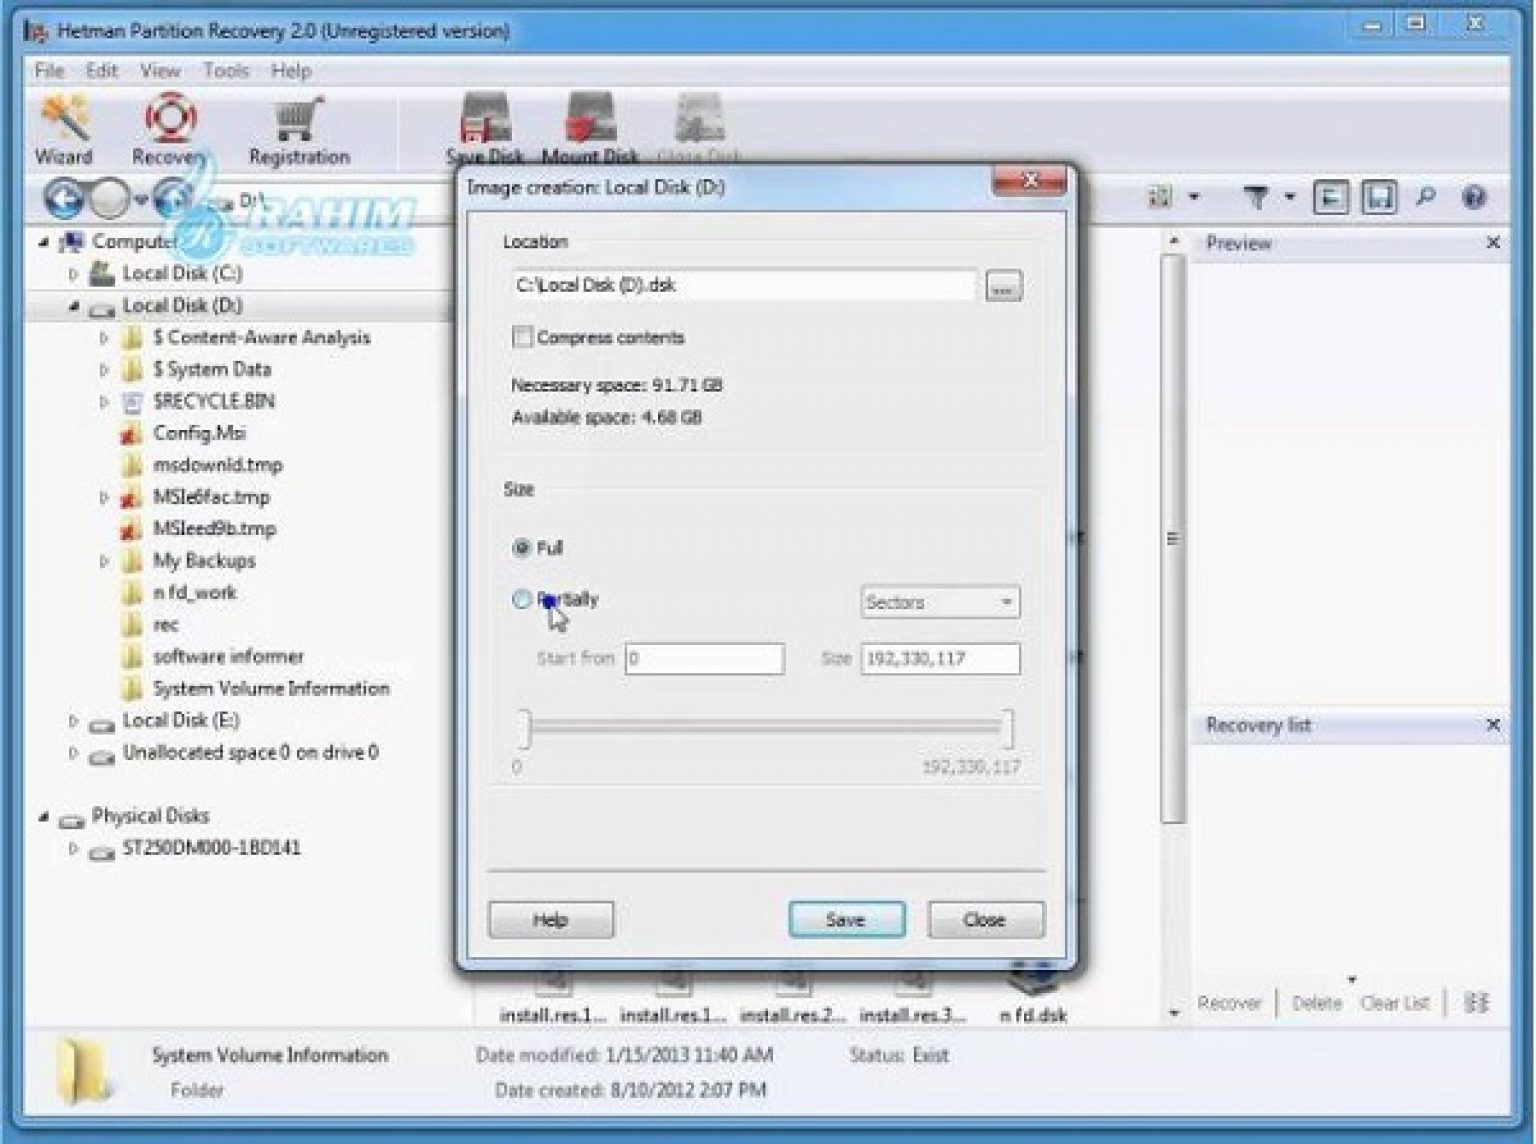
Task: Open the Tools menu
Action: [229, 70]
